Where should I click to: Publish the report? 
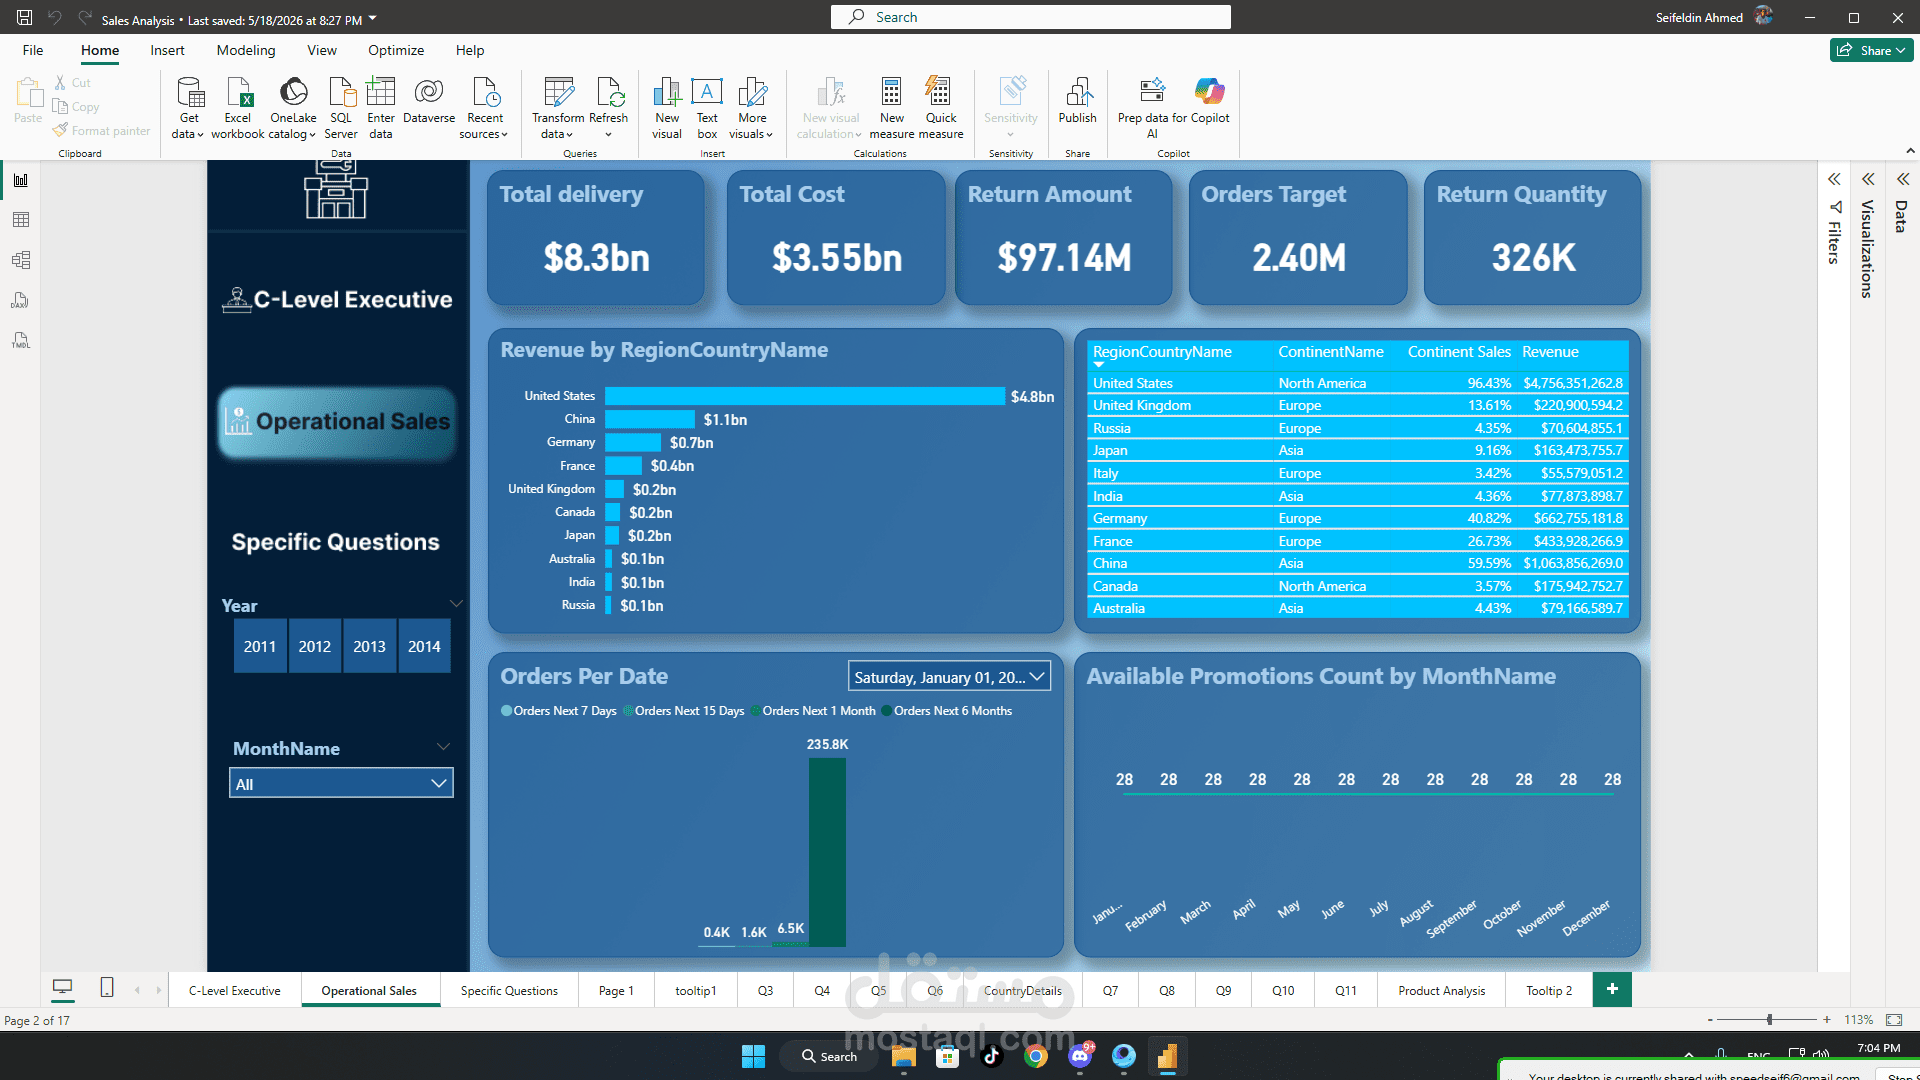tap(1078, 101)
